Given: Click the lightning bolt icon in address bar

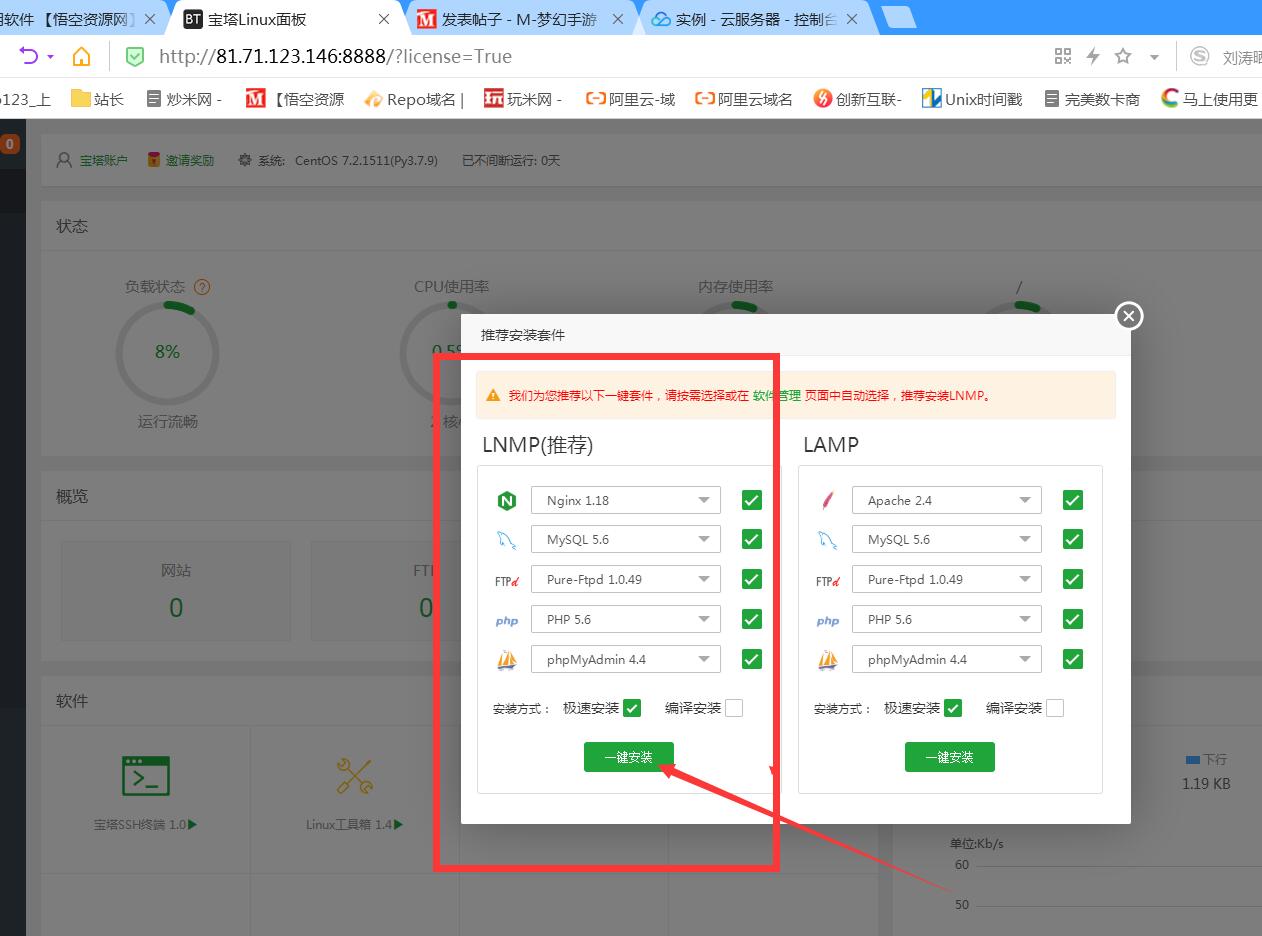Looking at the screenshot, I should [x=1093, y=56].
